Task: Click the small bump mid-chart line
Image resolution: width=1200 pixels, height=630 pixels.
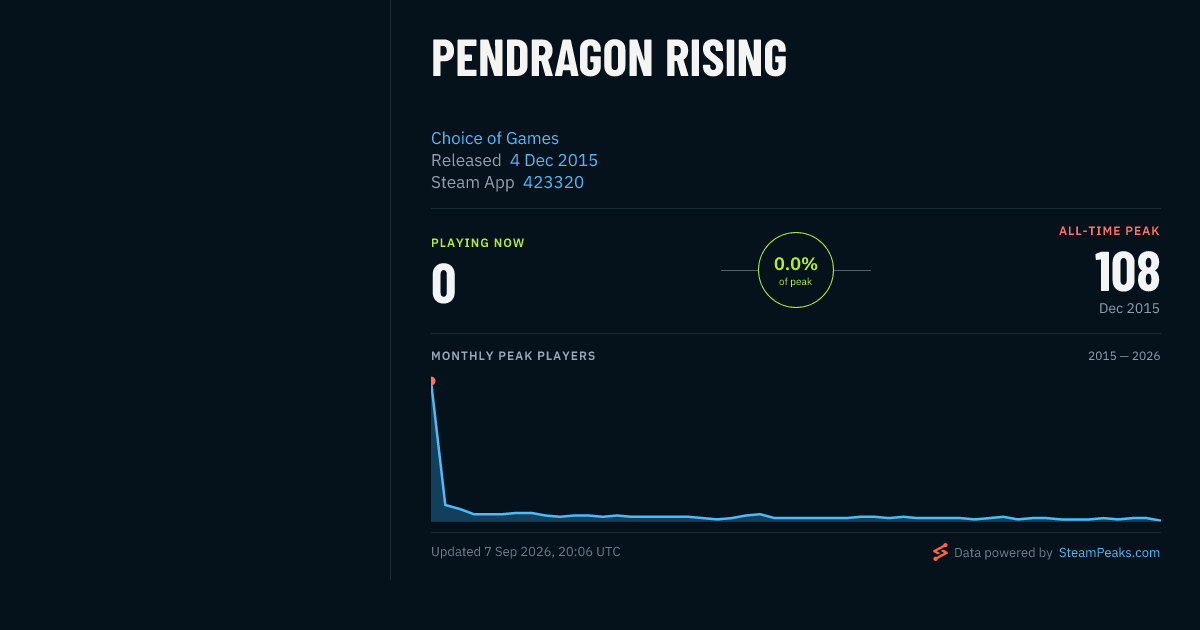Action: (760, 514)
